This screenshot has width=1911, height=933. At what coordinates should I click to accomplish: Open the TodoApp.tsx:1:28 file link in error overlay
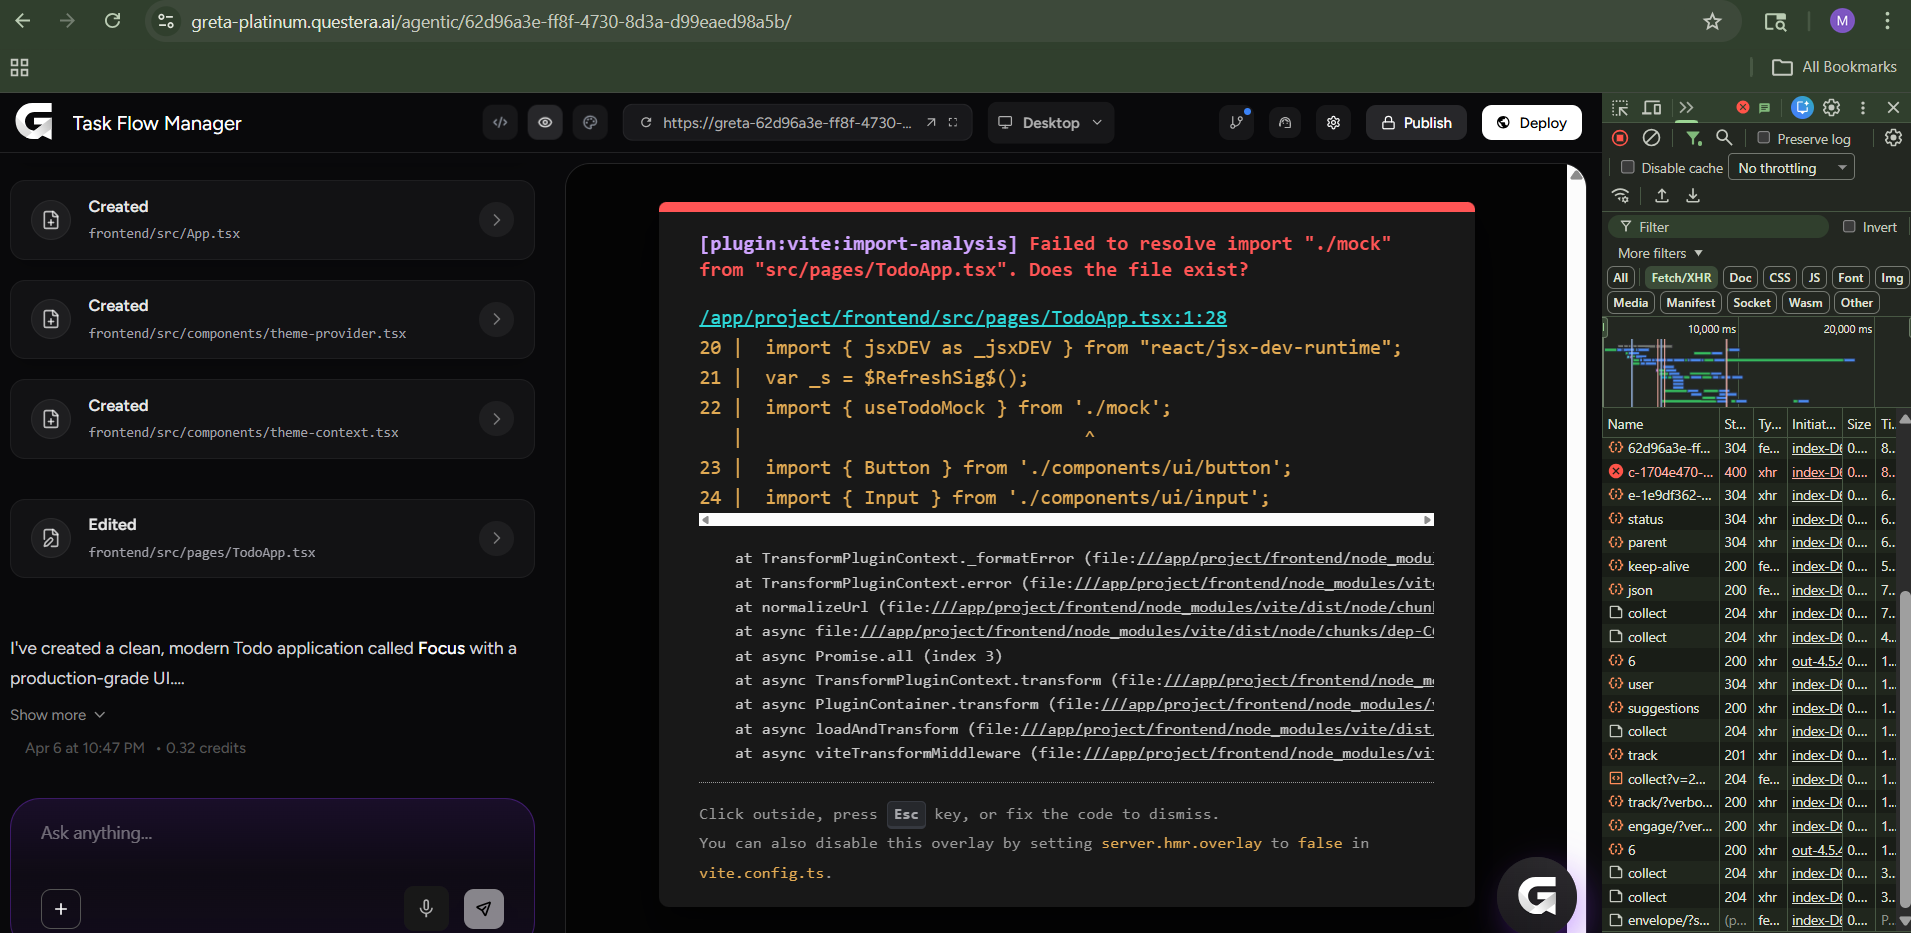[x=963, y=318]
